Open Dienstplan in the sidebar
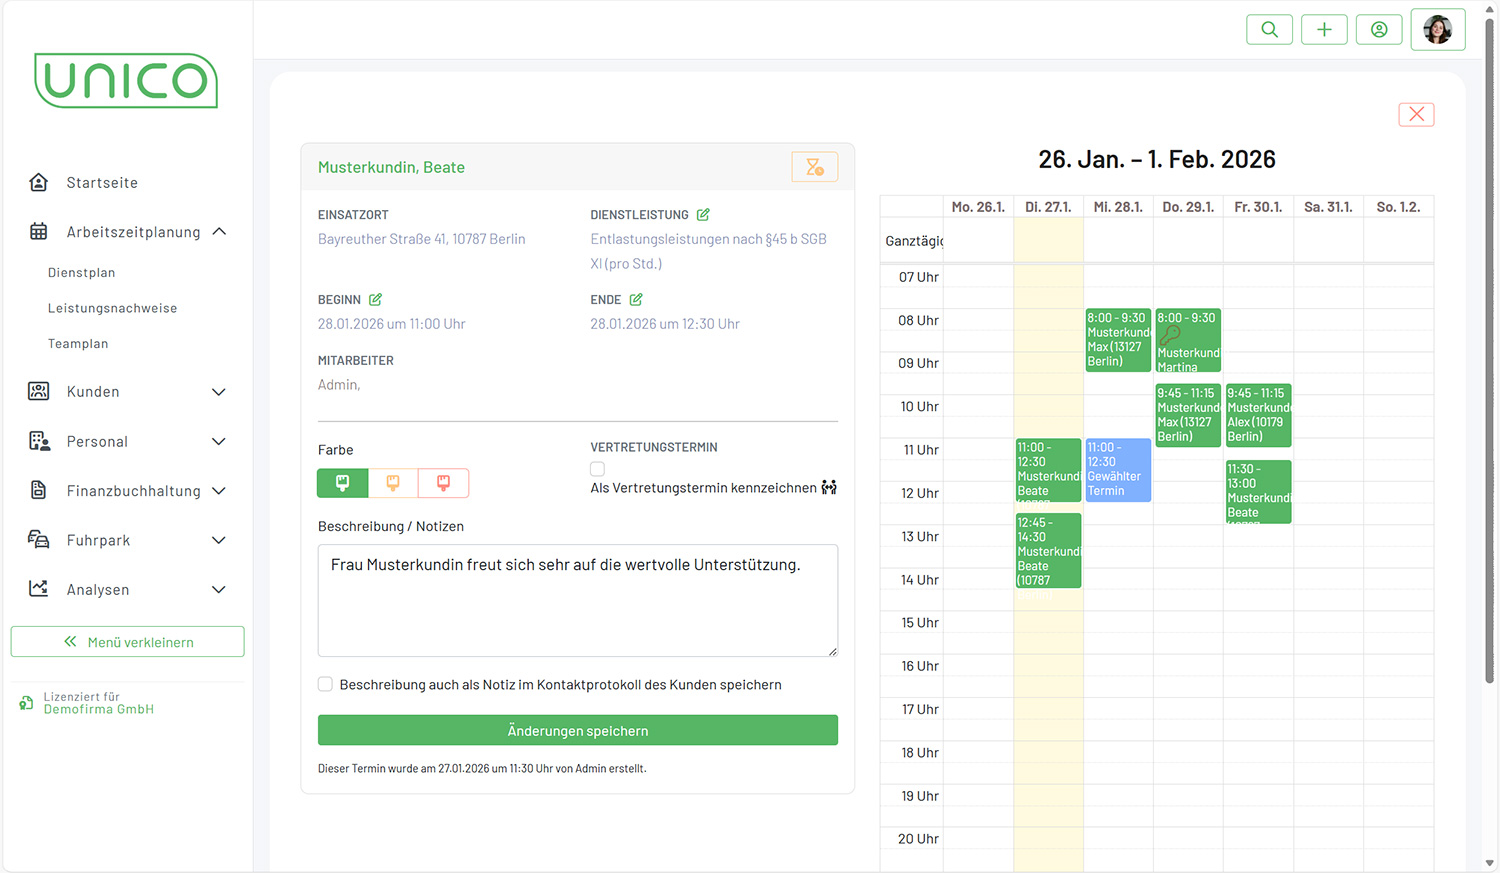1500x873 pixels. (x=81, y=273)
